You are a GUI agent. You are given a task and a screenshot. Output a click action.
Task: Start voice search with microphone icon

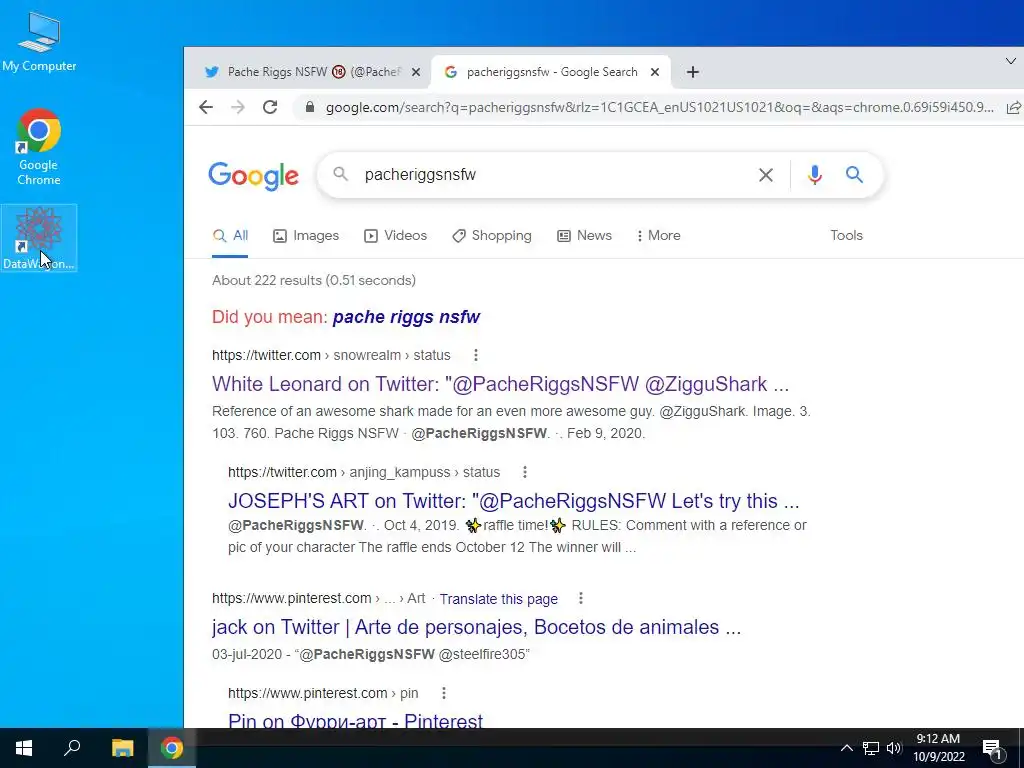pos(814,174)
